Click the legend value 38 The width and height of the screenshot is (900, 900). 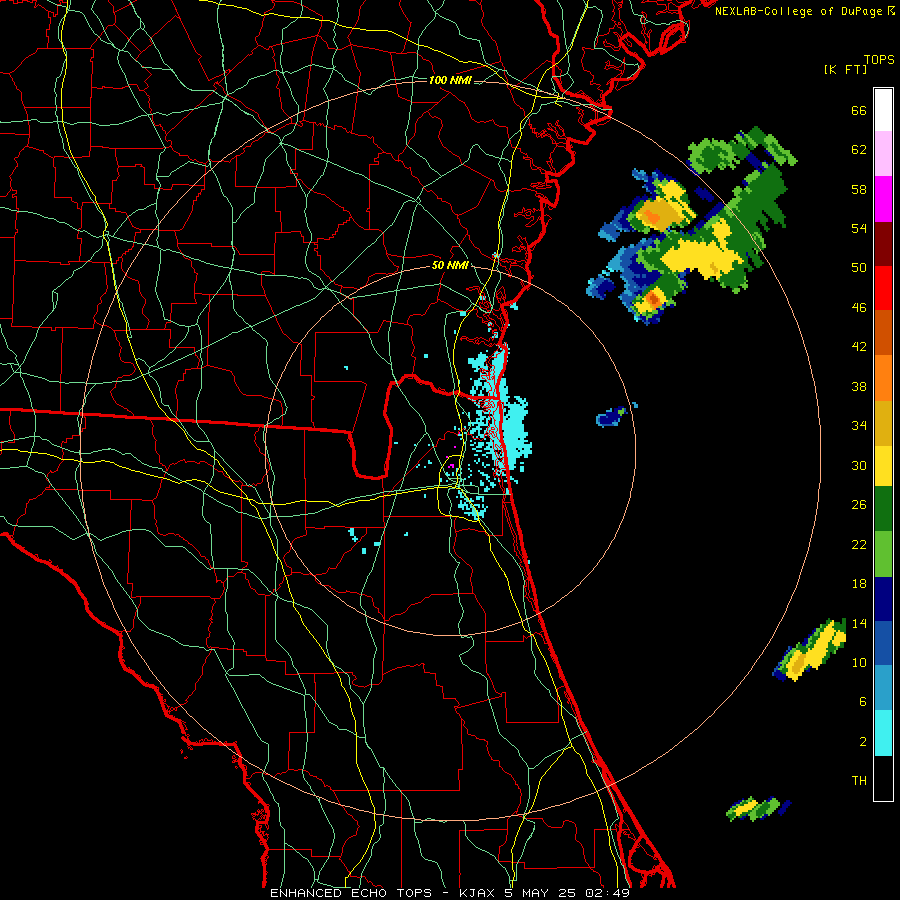point(859,386)
